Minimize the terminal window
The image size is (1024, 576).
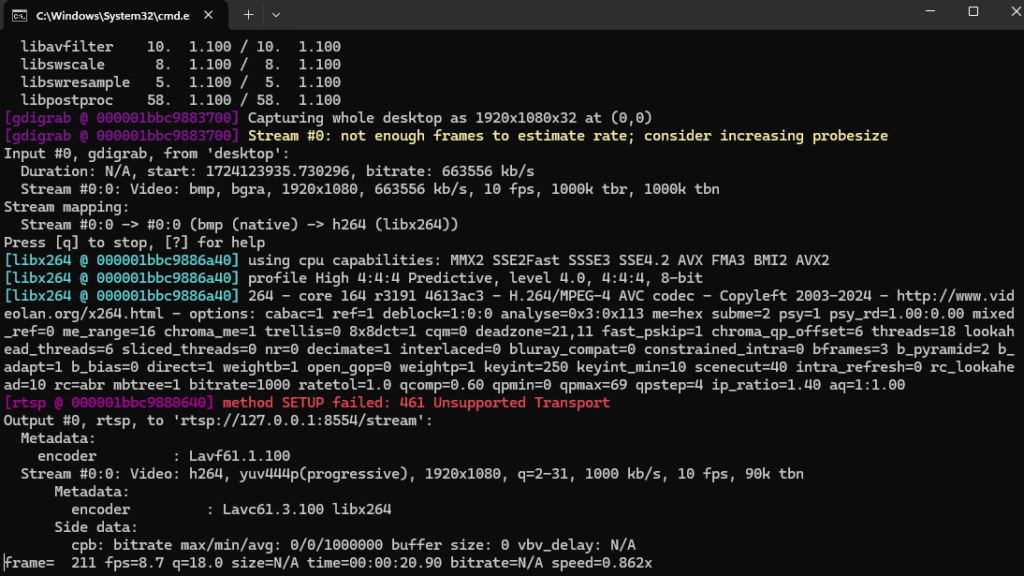click(x=926, y=12)
